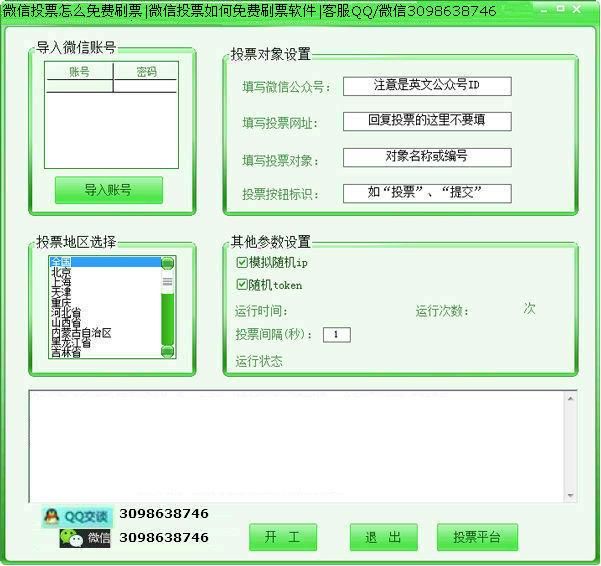
Task: Maximize the window from the title bar
Action: [560, 9]
